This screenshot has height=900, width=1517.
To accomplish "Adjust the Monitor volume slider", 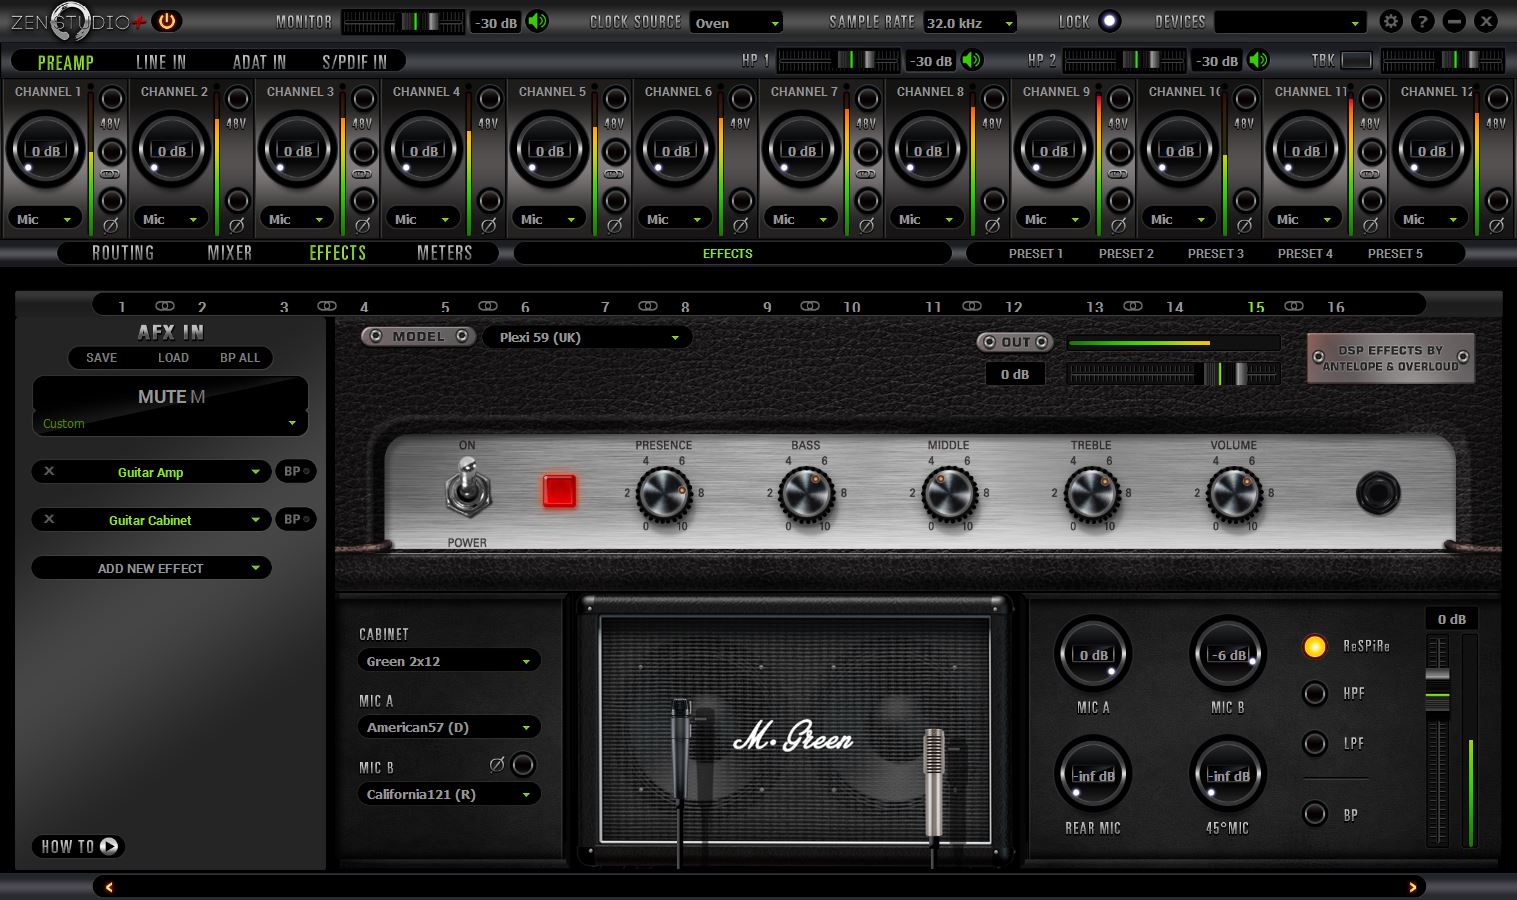I will pyautogui.click(x=403, y=21).
